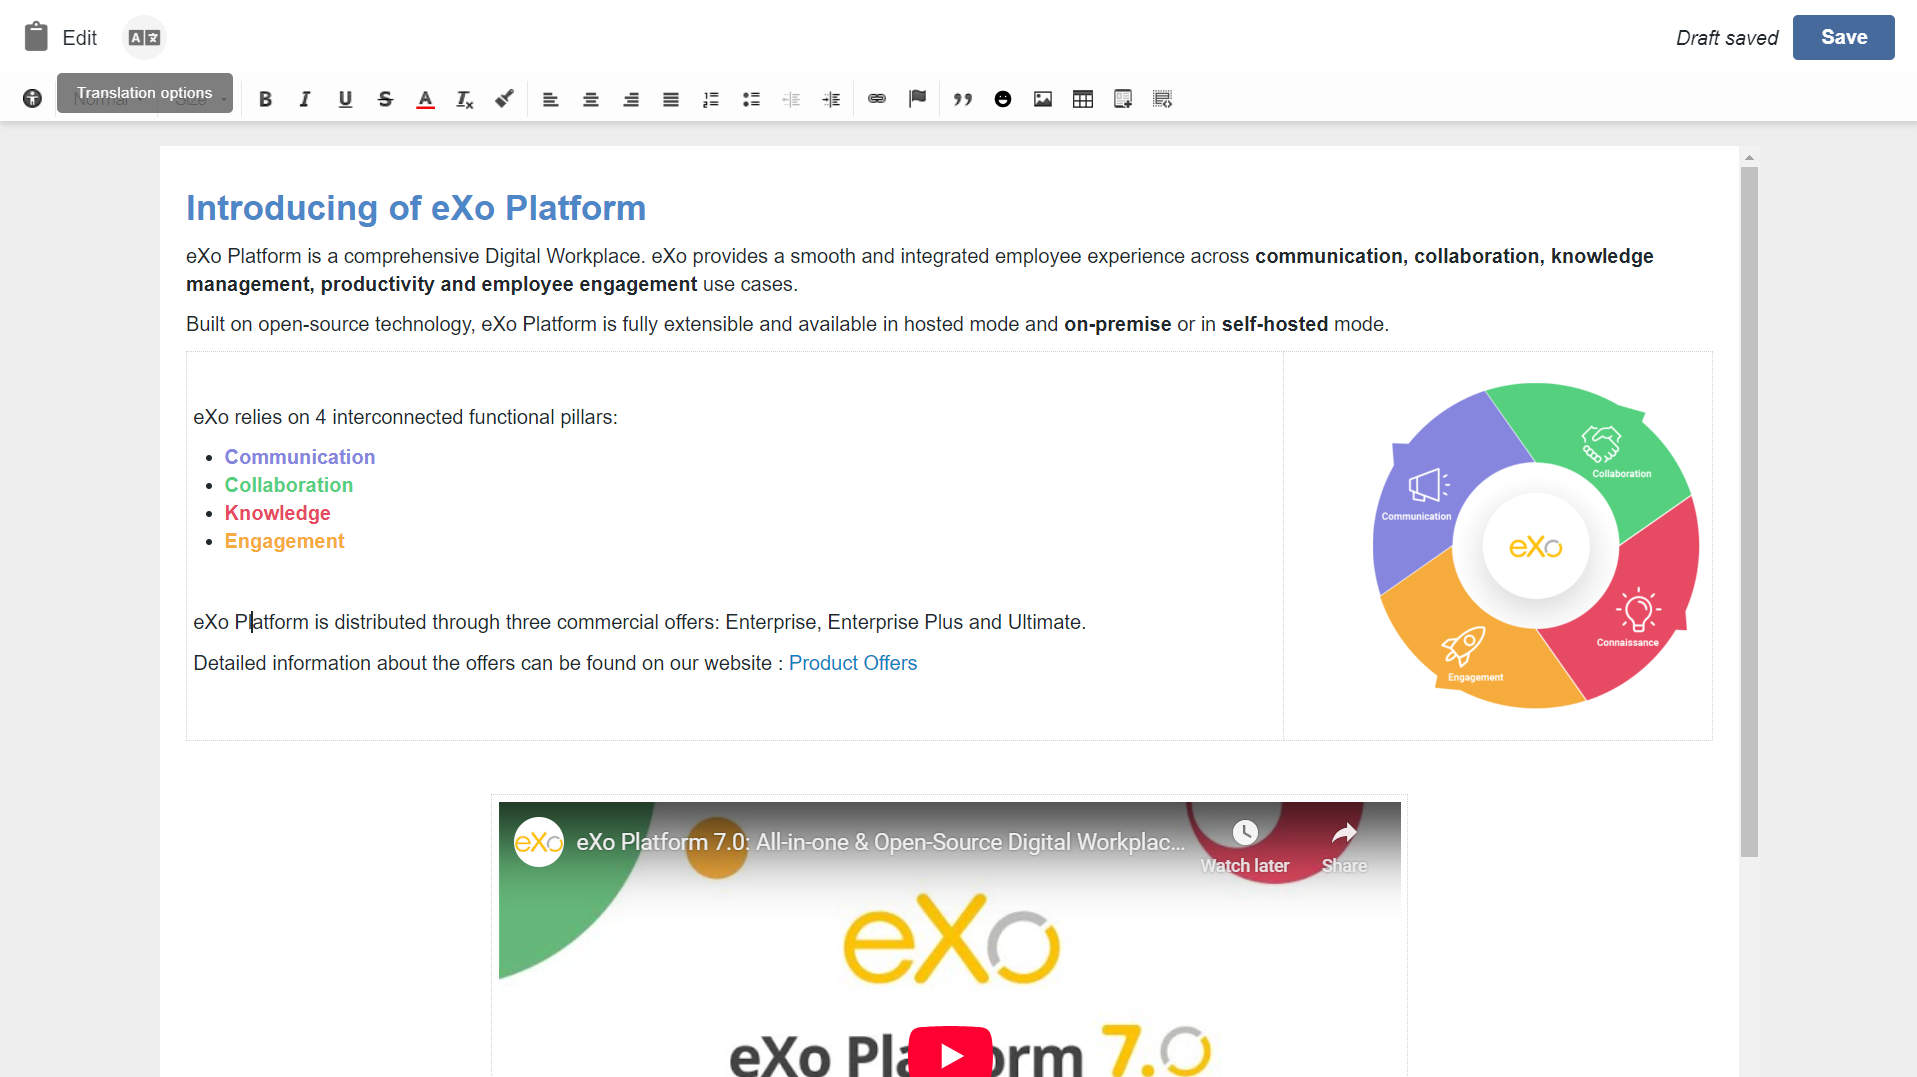Toggle italic formatting
The image size is (1917, 1077).
point(305,99)
